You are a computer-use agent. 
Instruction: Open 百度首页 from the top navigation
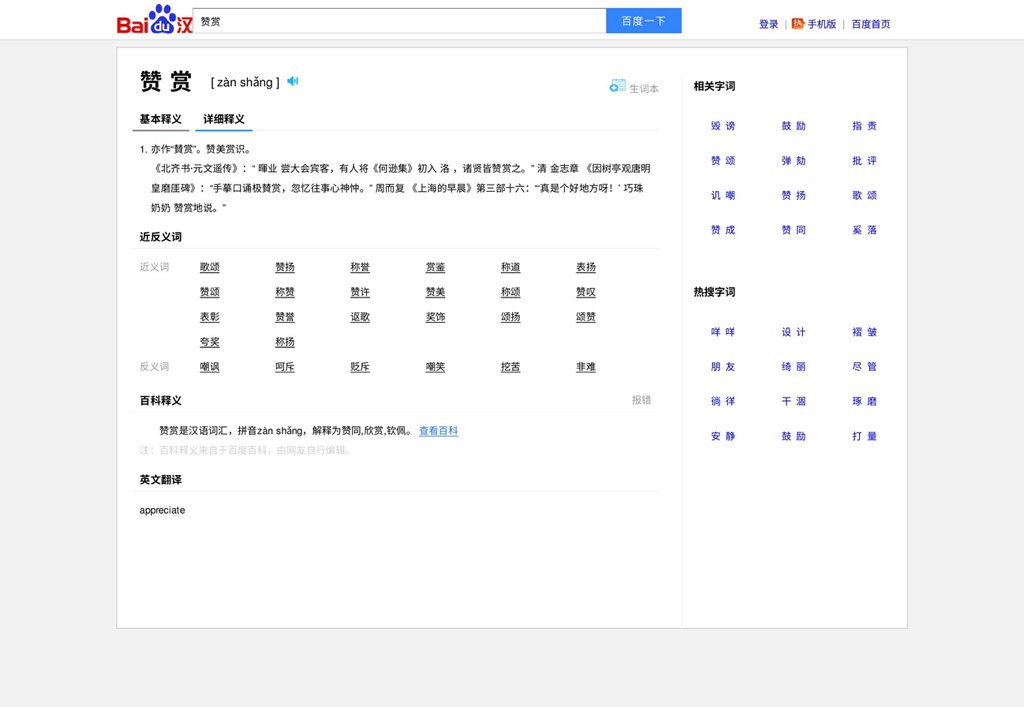[871, 23]
